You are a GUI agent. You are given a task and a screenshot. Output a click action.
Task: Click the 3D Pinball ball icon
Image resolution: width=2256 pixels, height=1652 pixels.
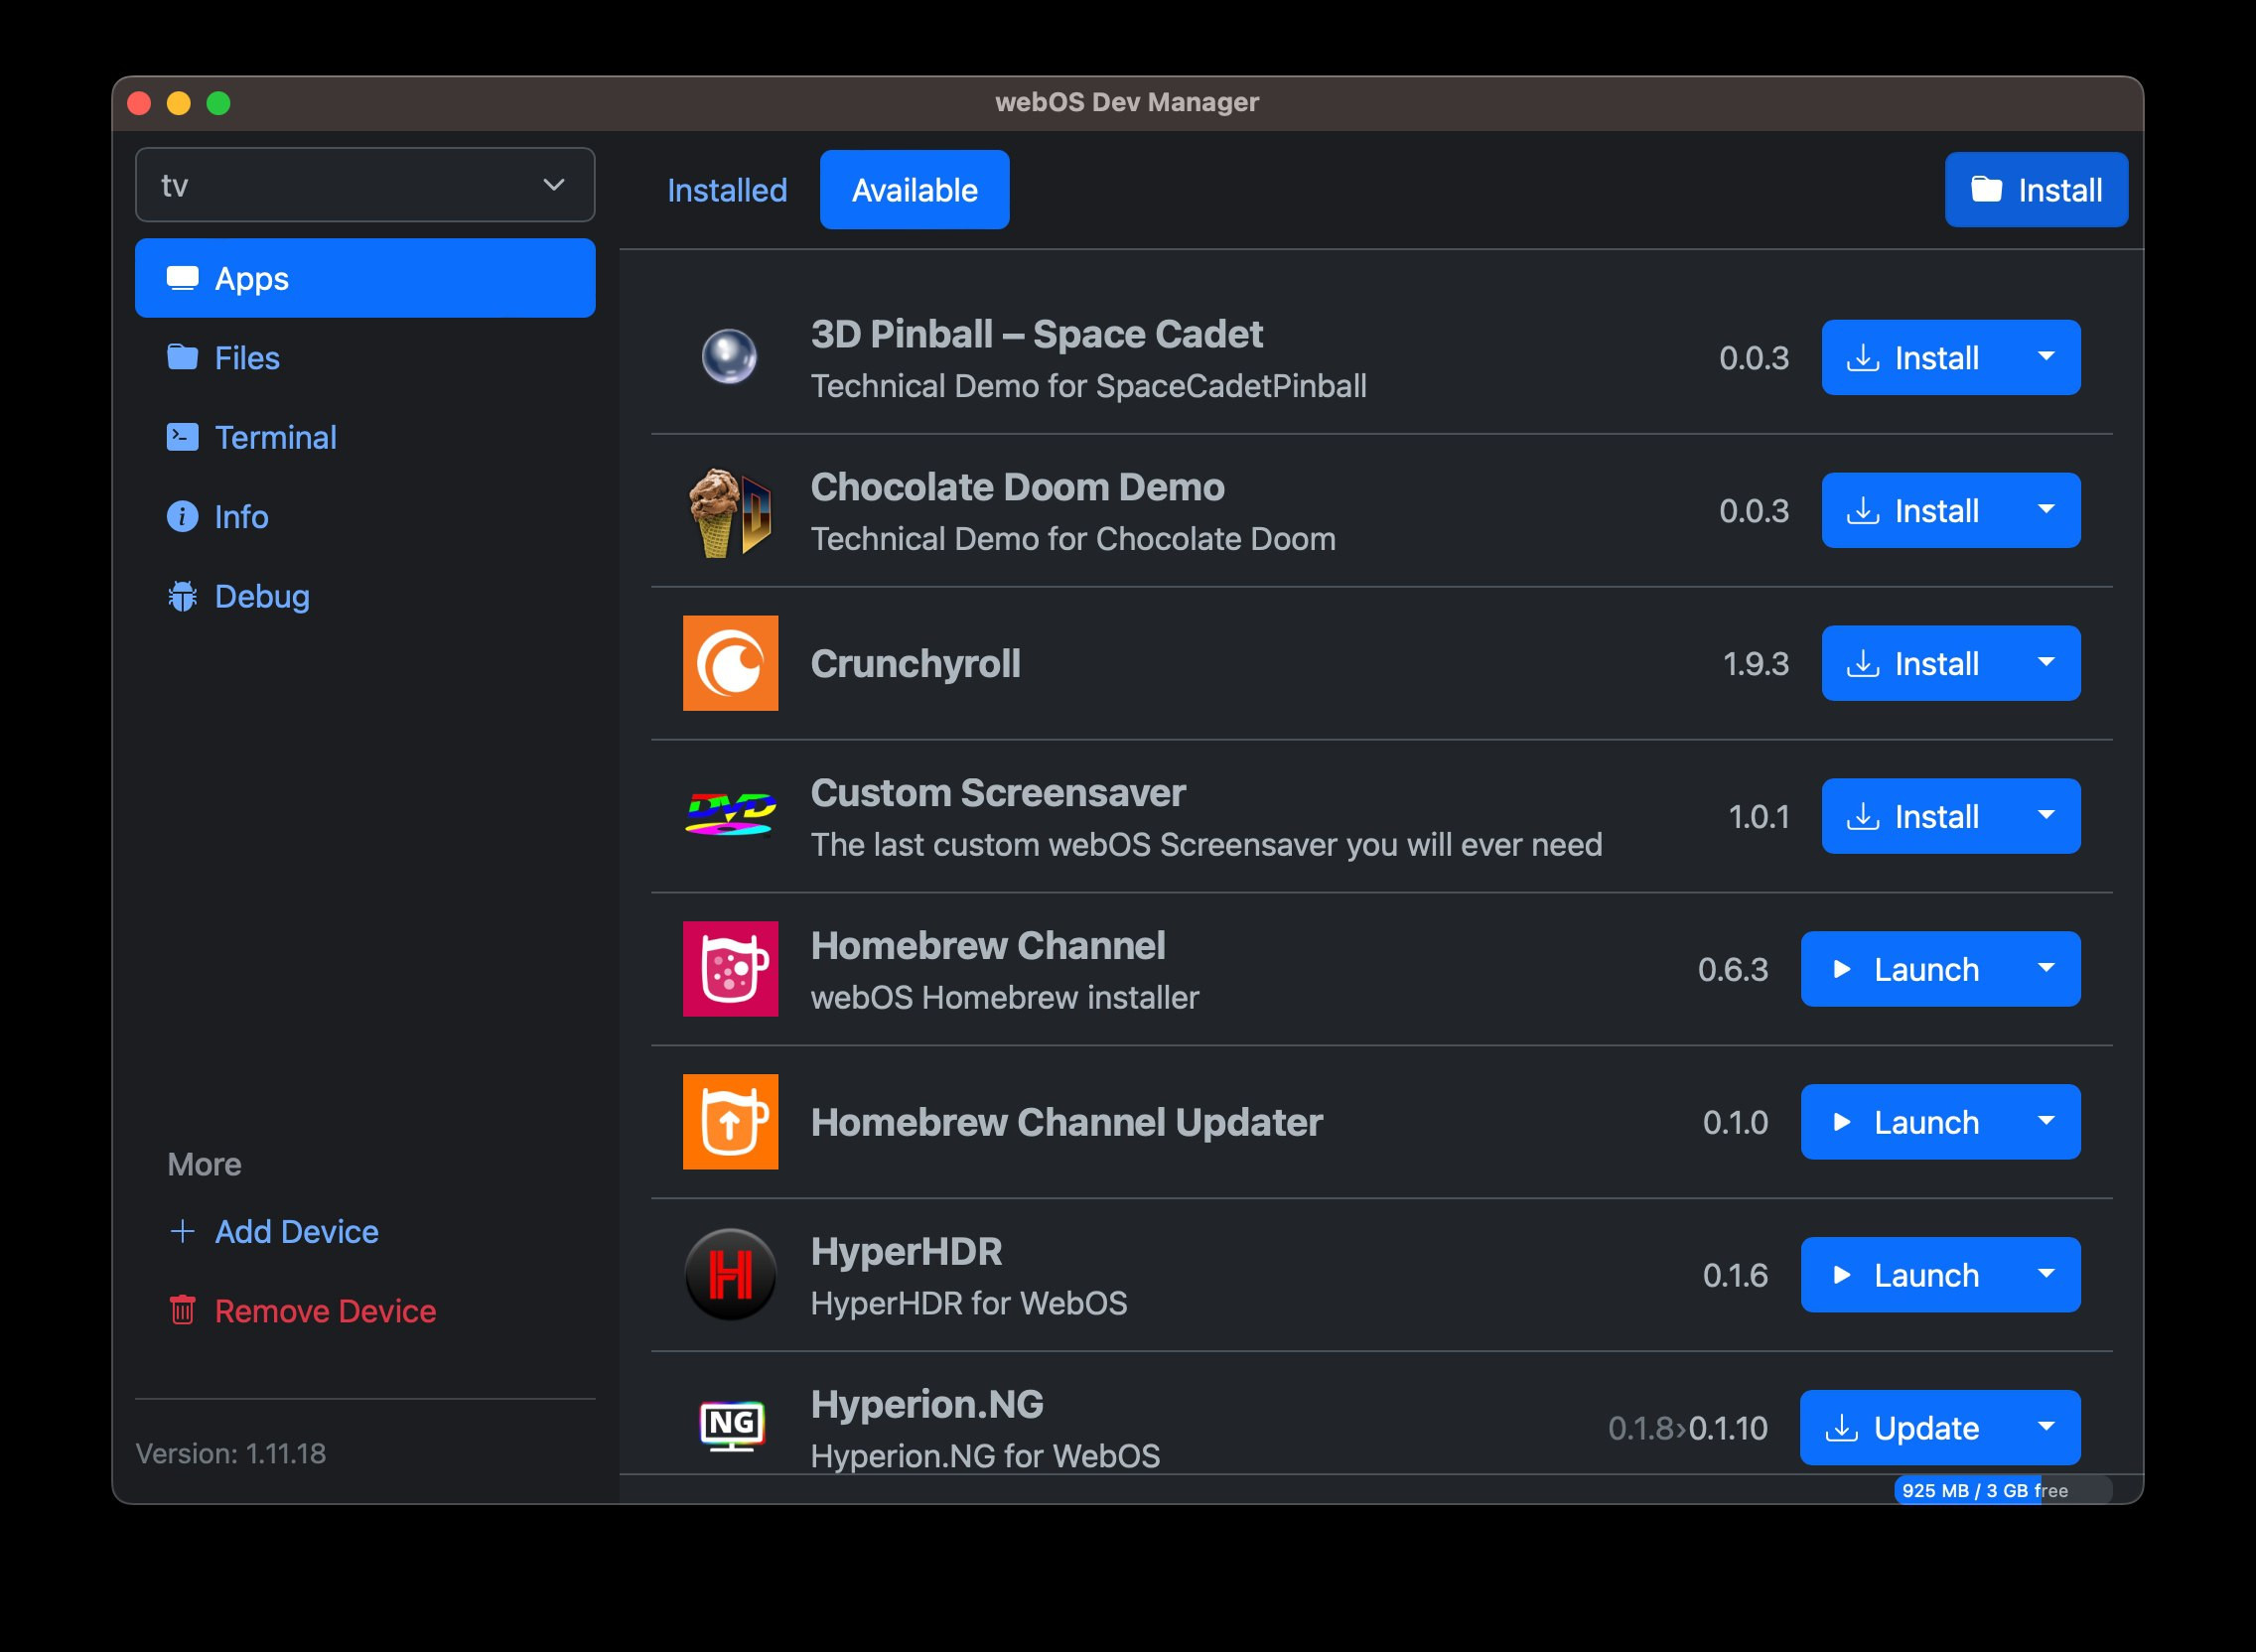point(730,357)
